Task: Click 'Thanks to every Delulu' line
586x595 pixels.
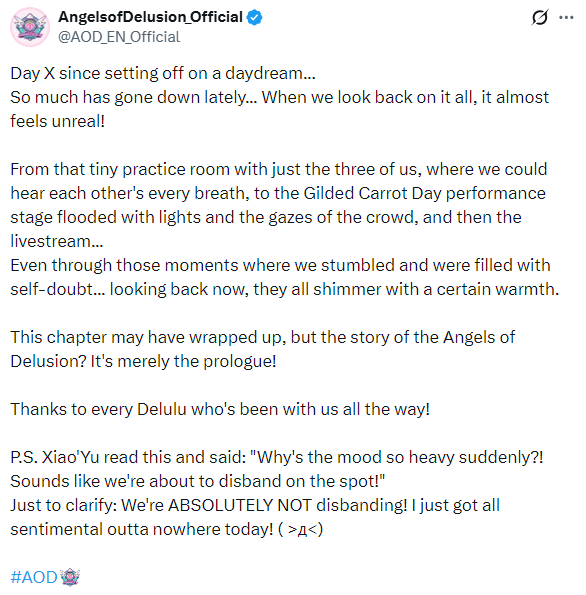Action: tap(220, 409)
